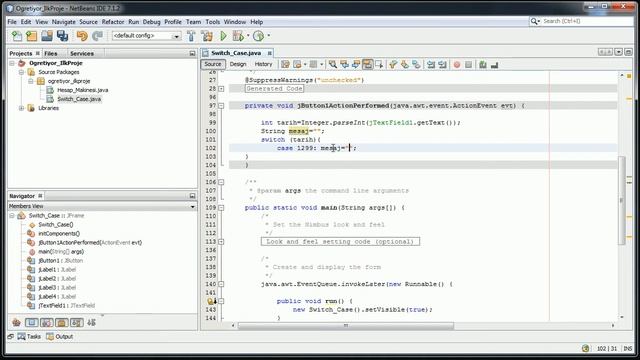This screenshot has height=360, width=640.
Task: Toggle a bookmark on the current line
Action: click(416, 64)
